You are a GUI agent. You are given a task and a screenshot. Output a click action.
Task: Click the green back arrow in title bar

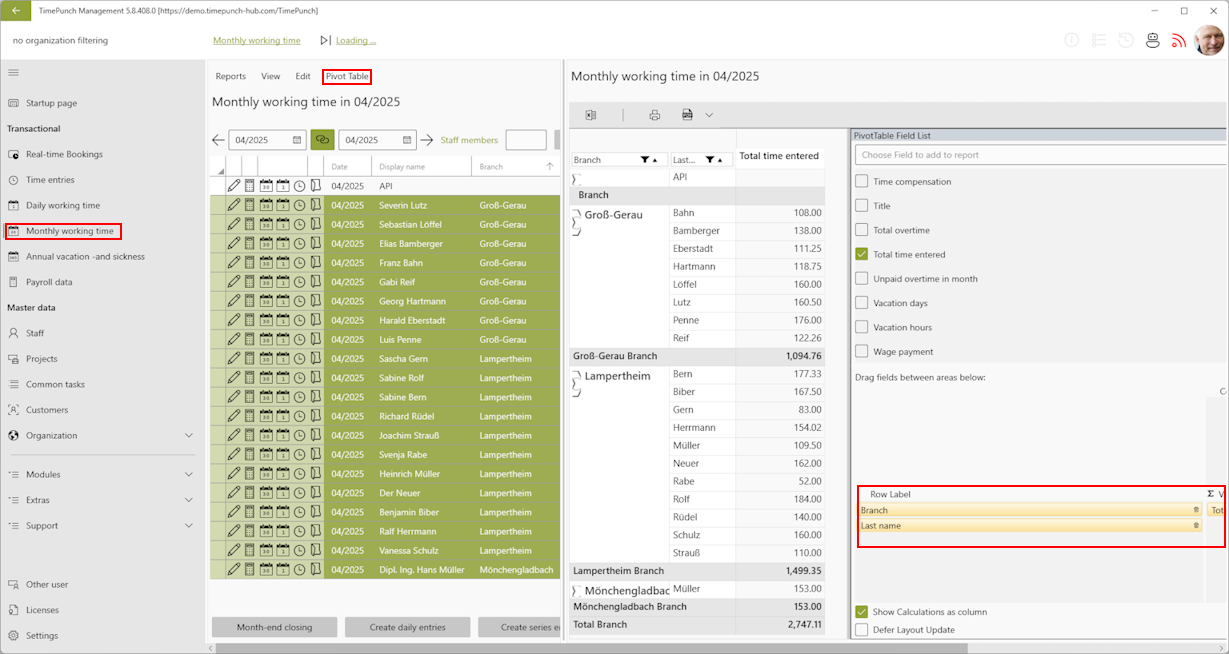pos(15,10)
